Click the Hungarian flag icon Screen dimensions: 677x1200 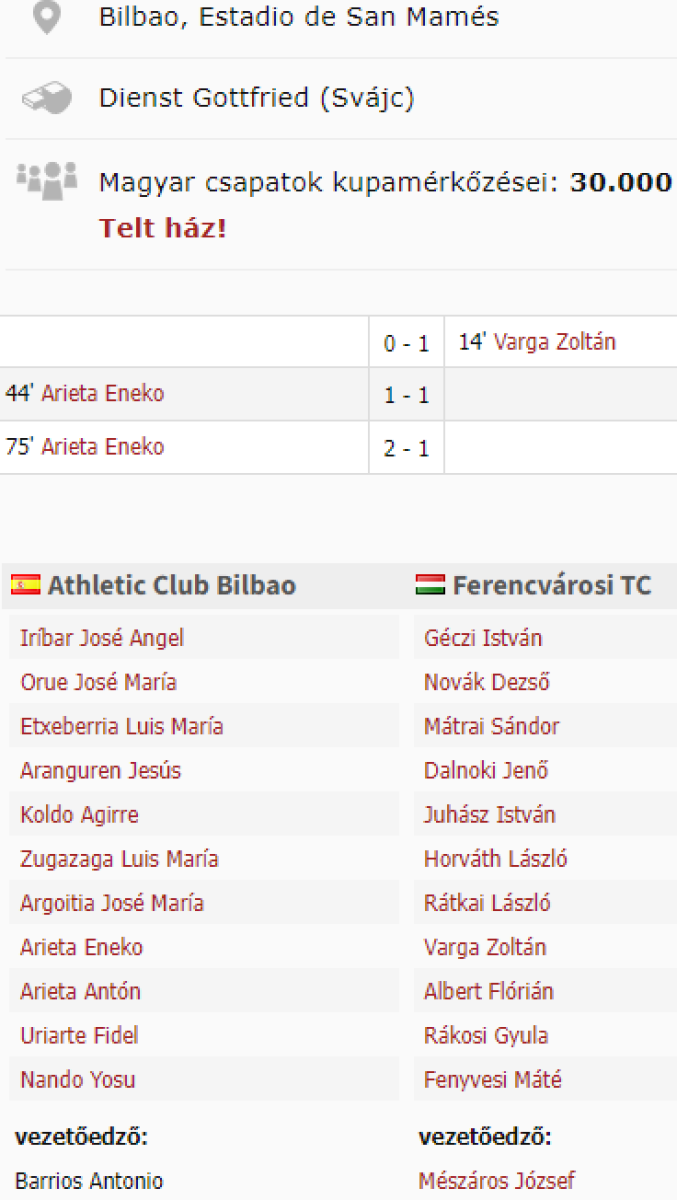[430, 585]
